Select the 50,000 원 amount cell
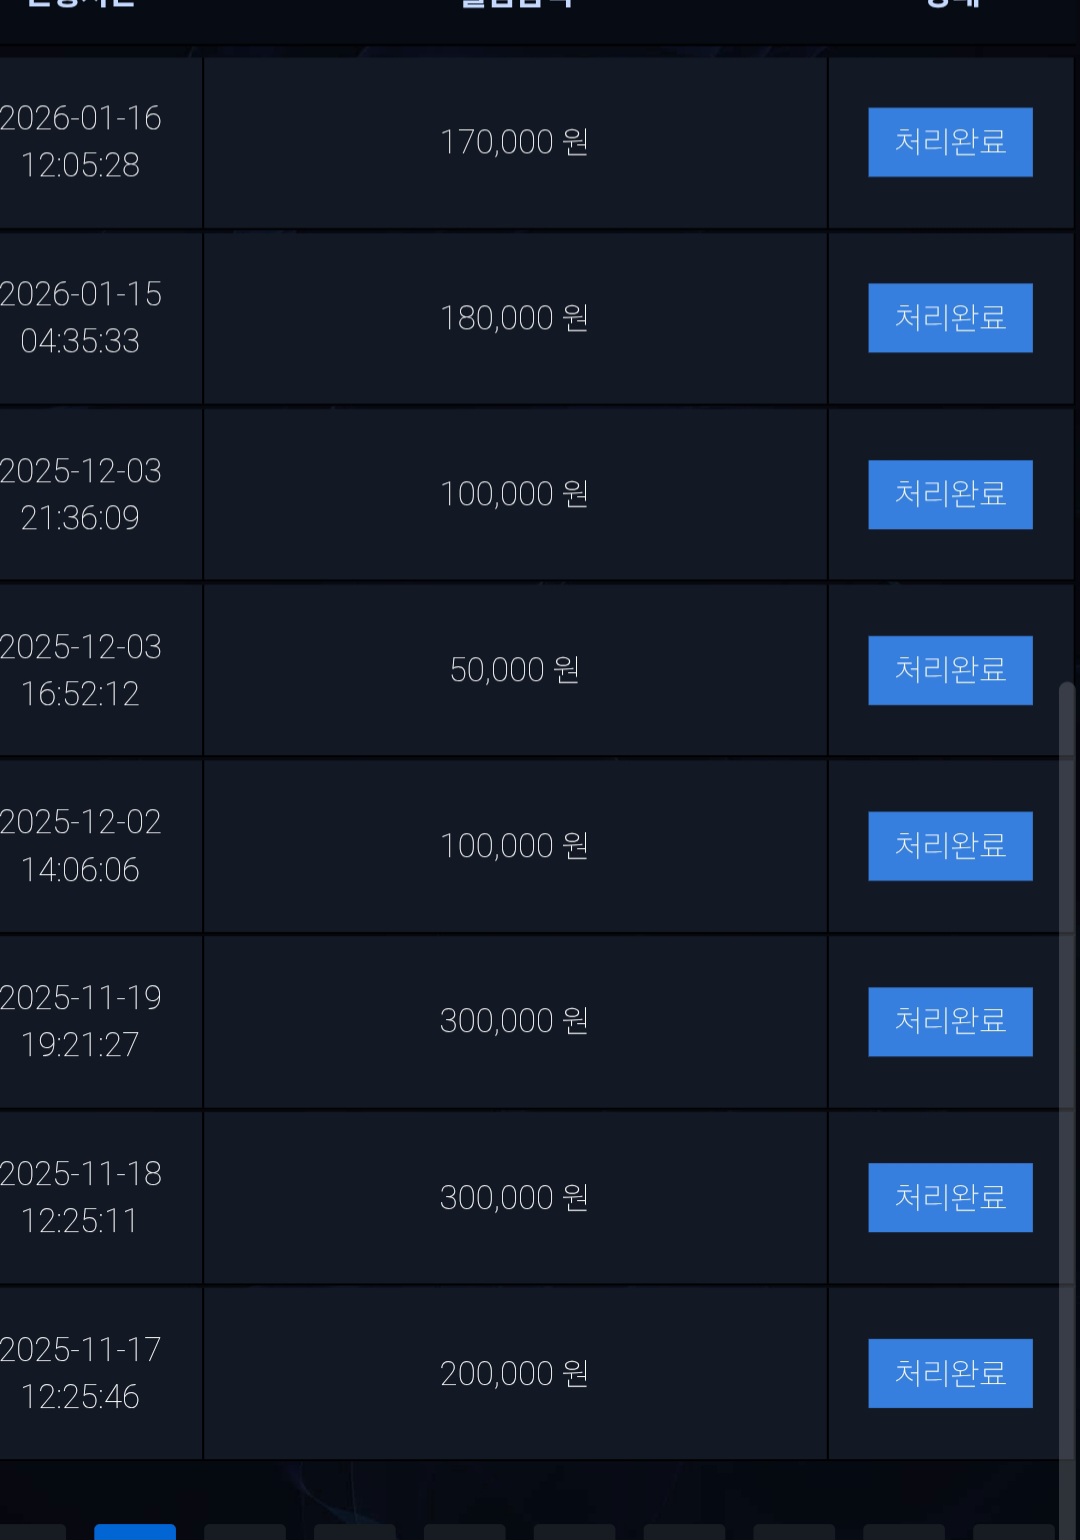 [514, 670]
